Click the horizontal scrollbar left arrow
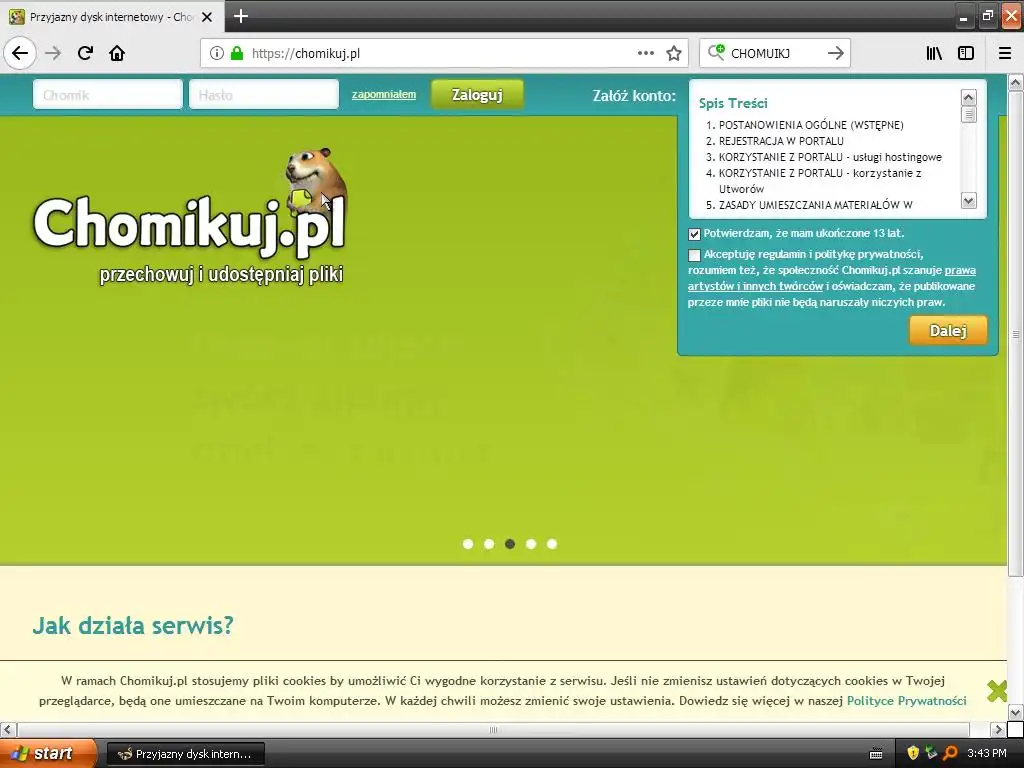Image resolution: width=1024 pixels, height=768 pixels. pos(7,729)
